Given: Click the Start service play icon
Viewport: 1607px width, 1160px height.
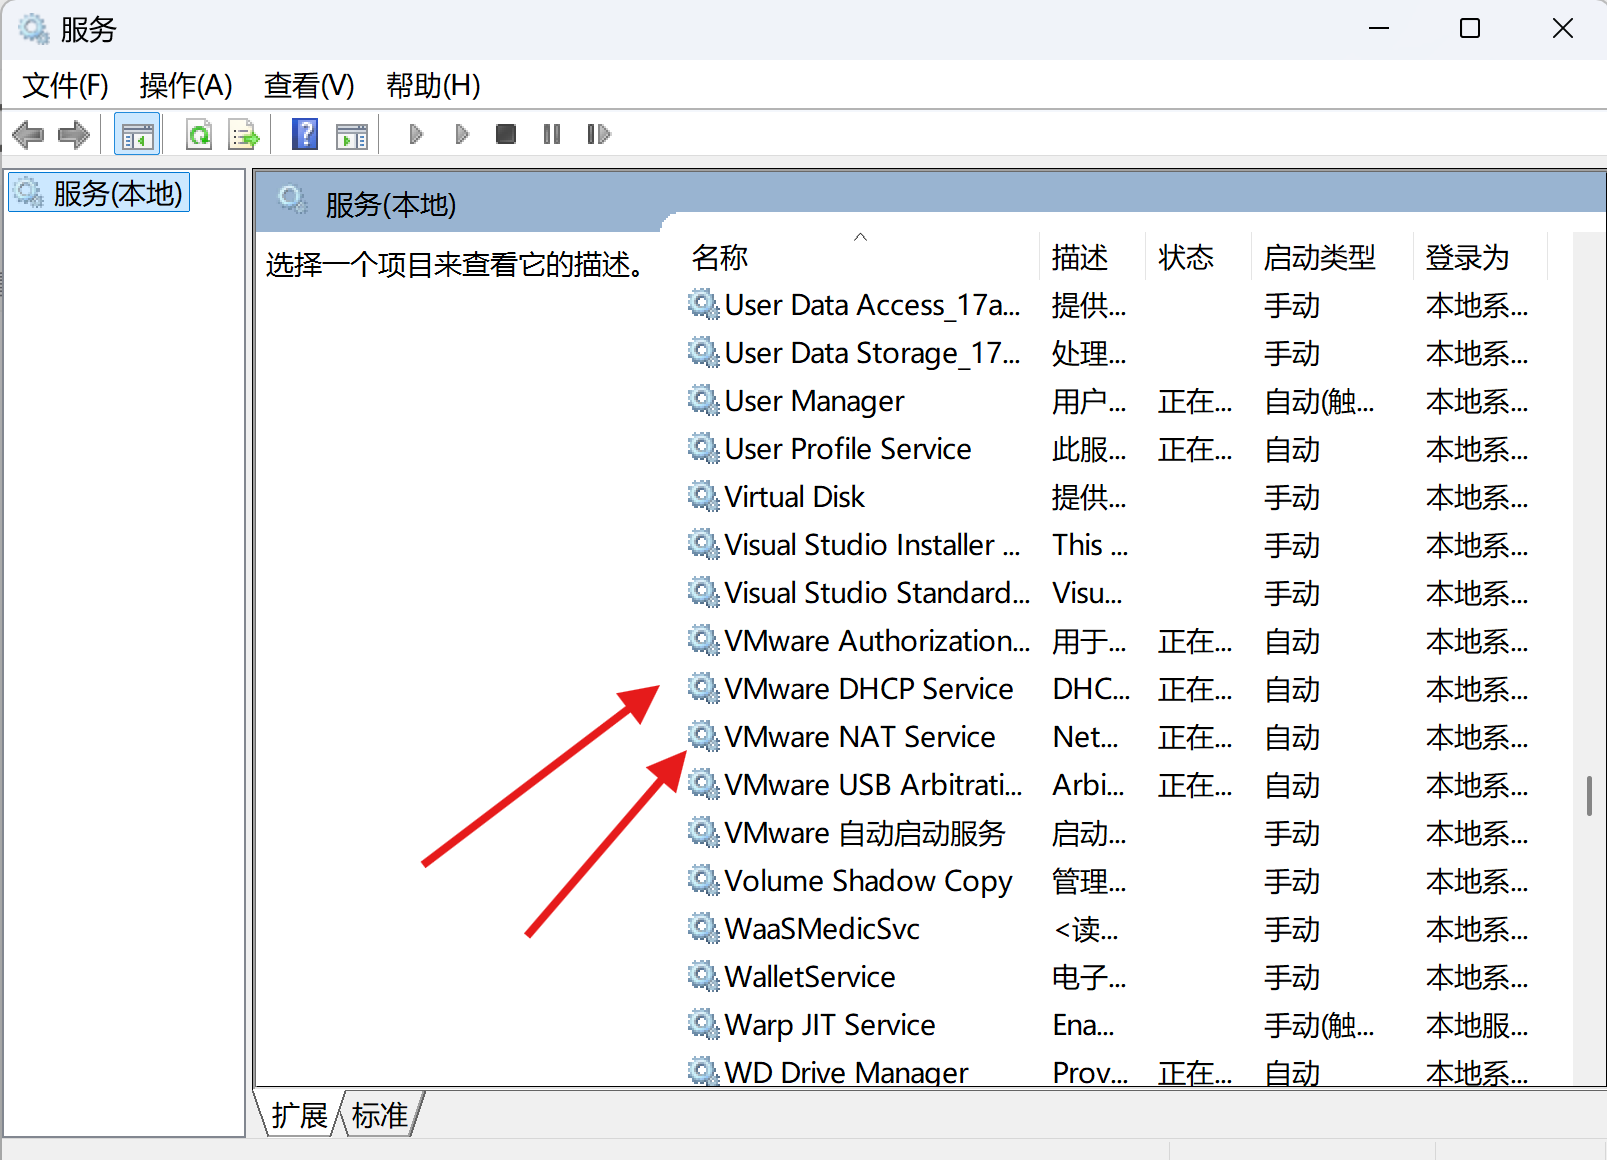Looking at the screenshot, I should (417, 134).
